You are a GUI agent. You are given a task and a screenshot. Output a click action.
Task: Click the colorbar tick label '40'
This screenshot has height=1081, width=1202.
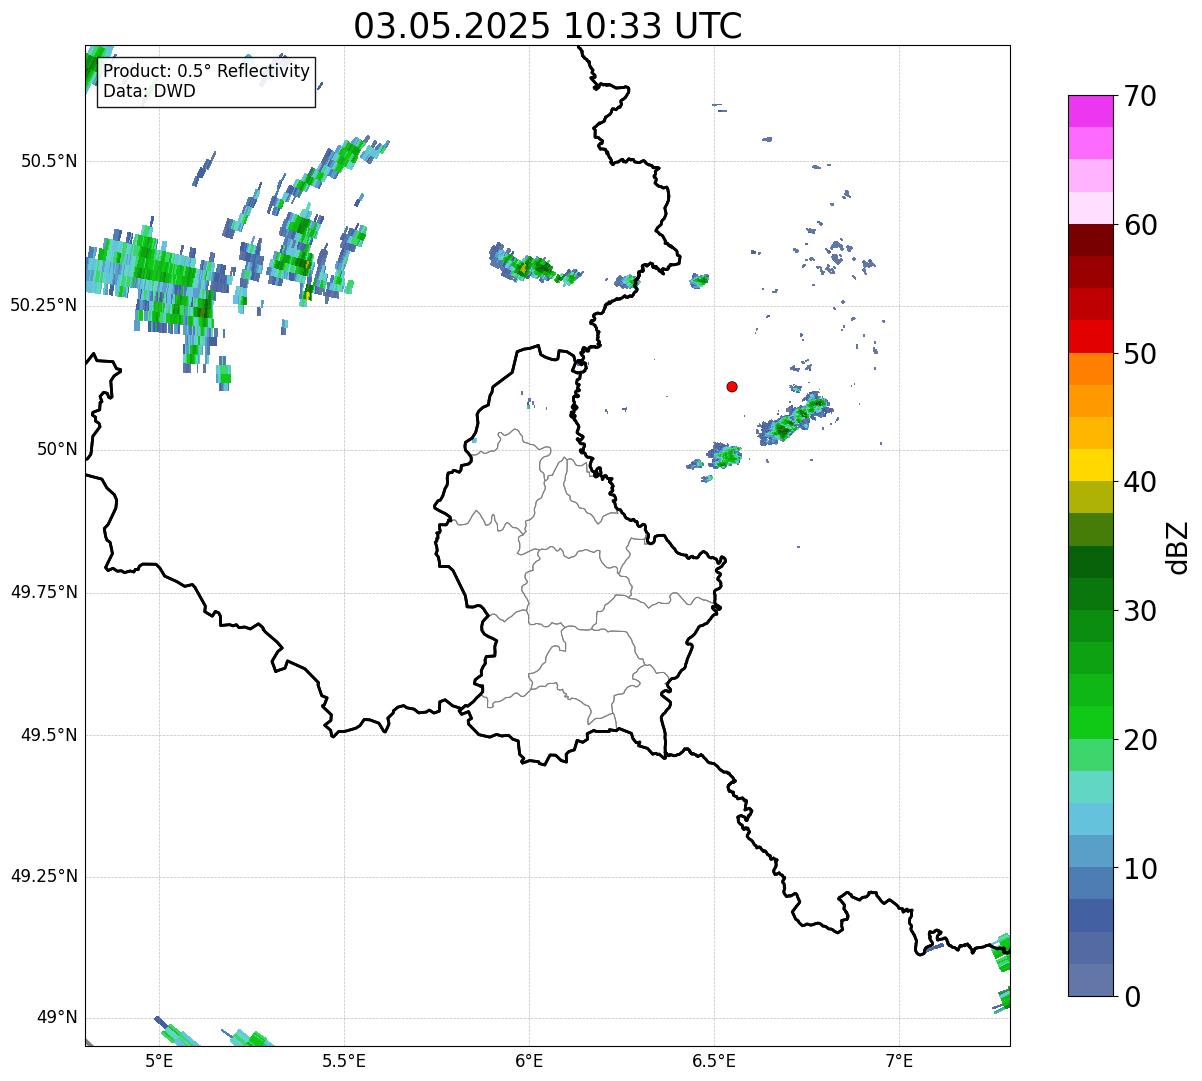[1140, 482]
